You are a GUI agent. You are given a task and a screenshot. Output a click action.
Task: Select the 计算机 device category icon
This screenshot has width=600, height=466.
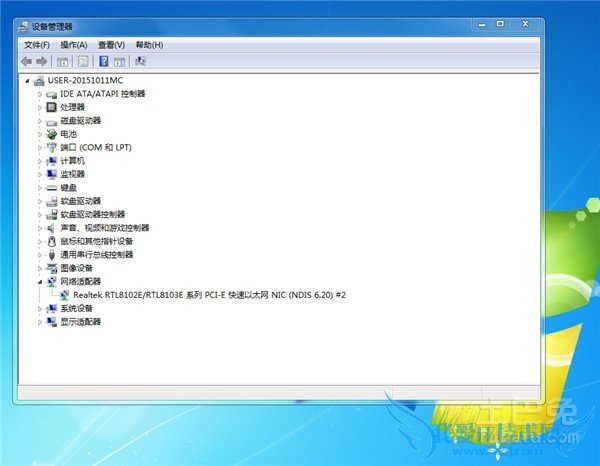pos(52,161)
